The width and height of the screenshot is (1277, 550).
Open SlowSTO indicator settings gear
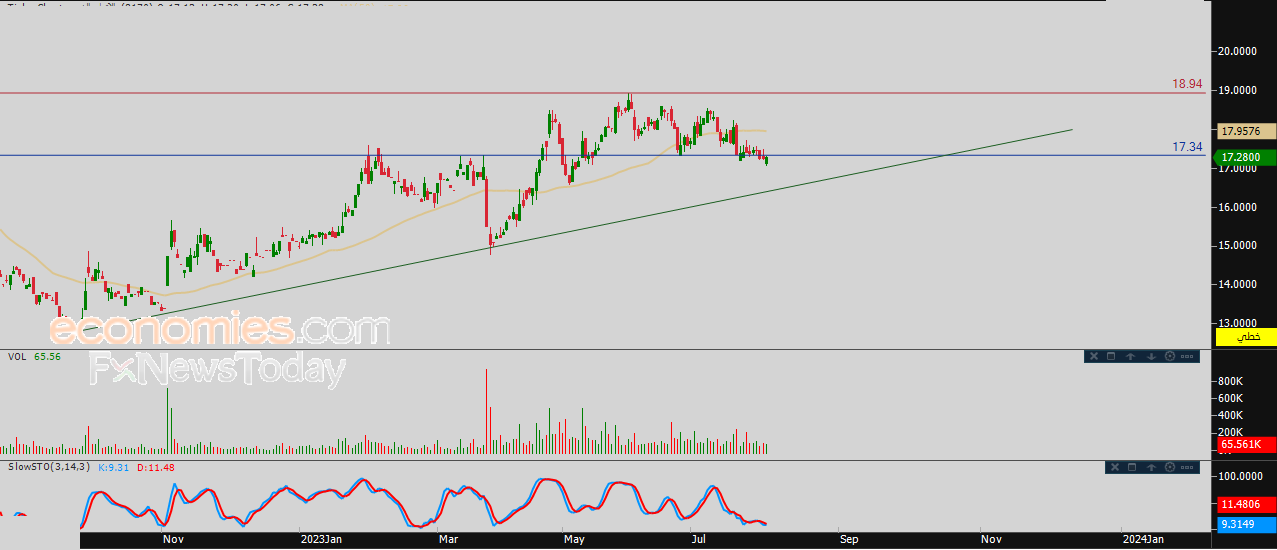point(1170,467)
